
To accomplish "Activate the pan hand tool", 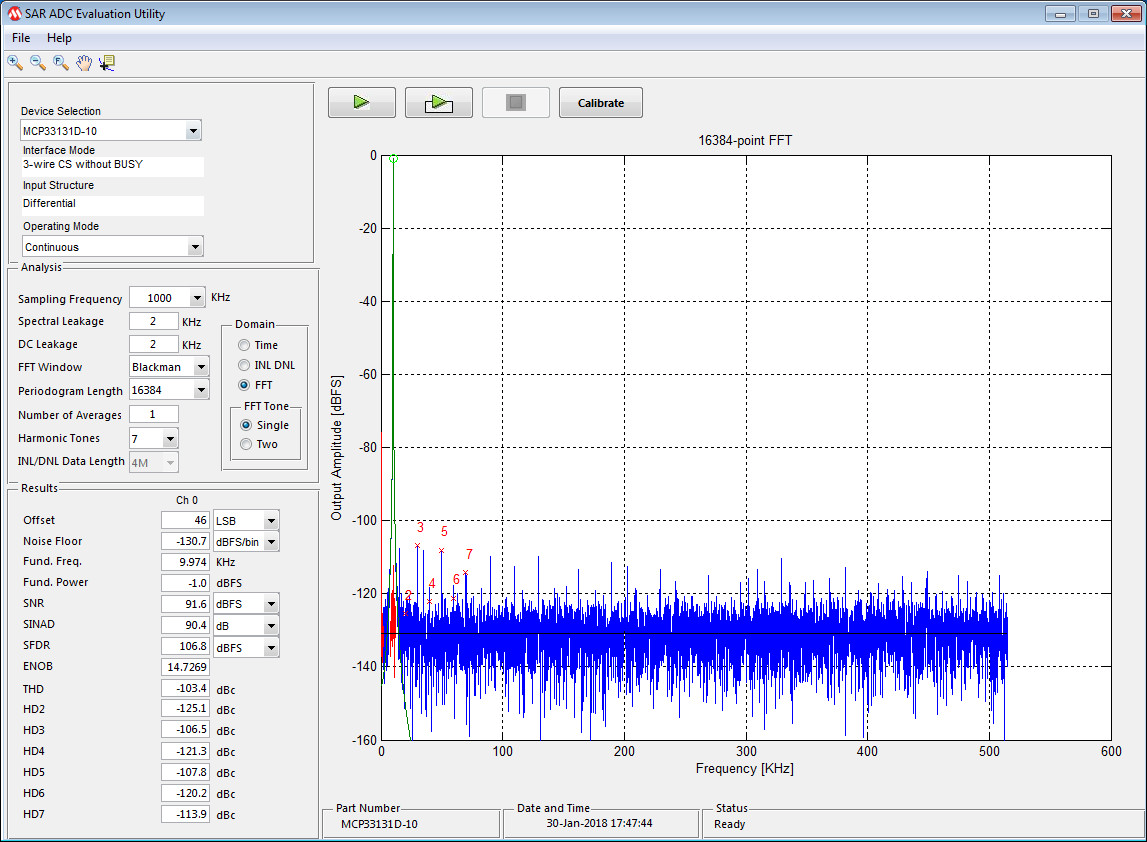I will click(x=84, y=63).
